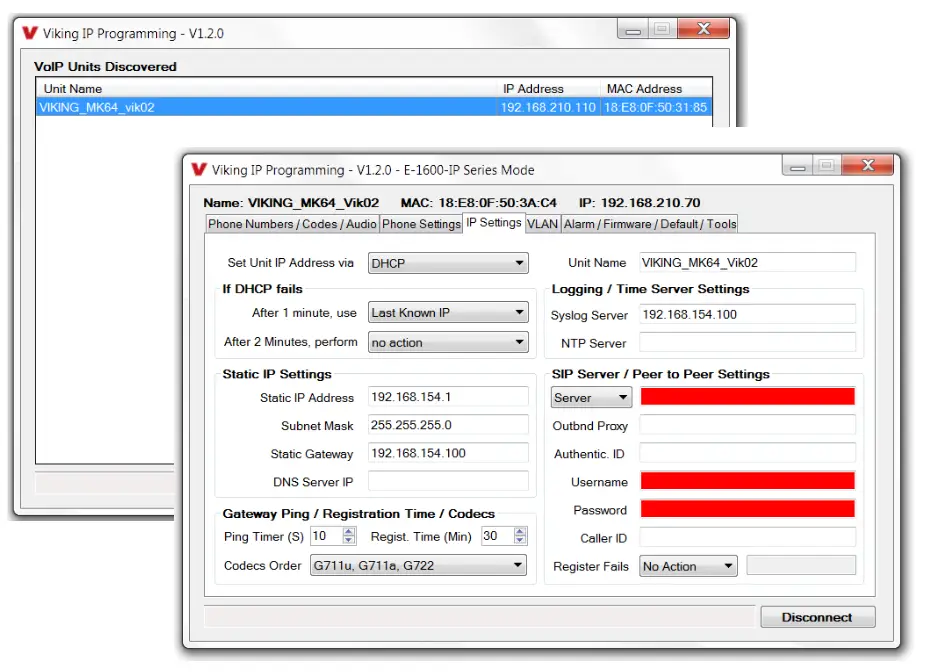Click the Static IP Address field

448,397
